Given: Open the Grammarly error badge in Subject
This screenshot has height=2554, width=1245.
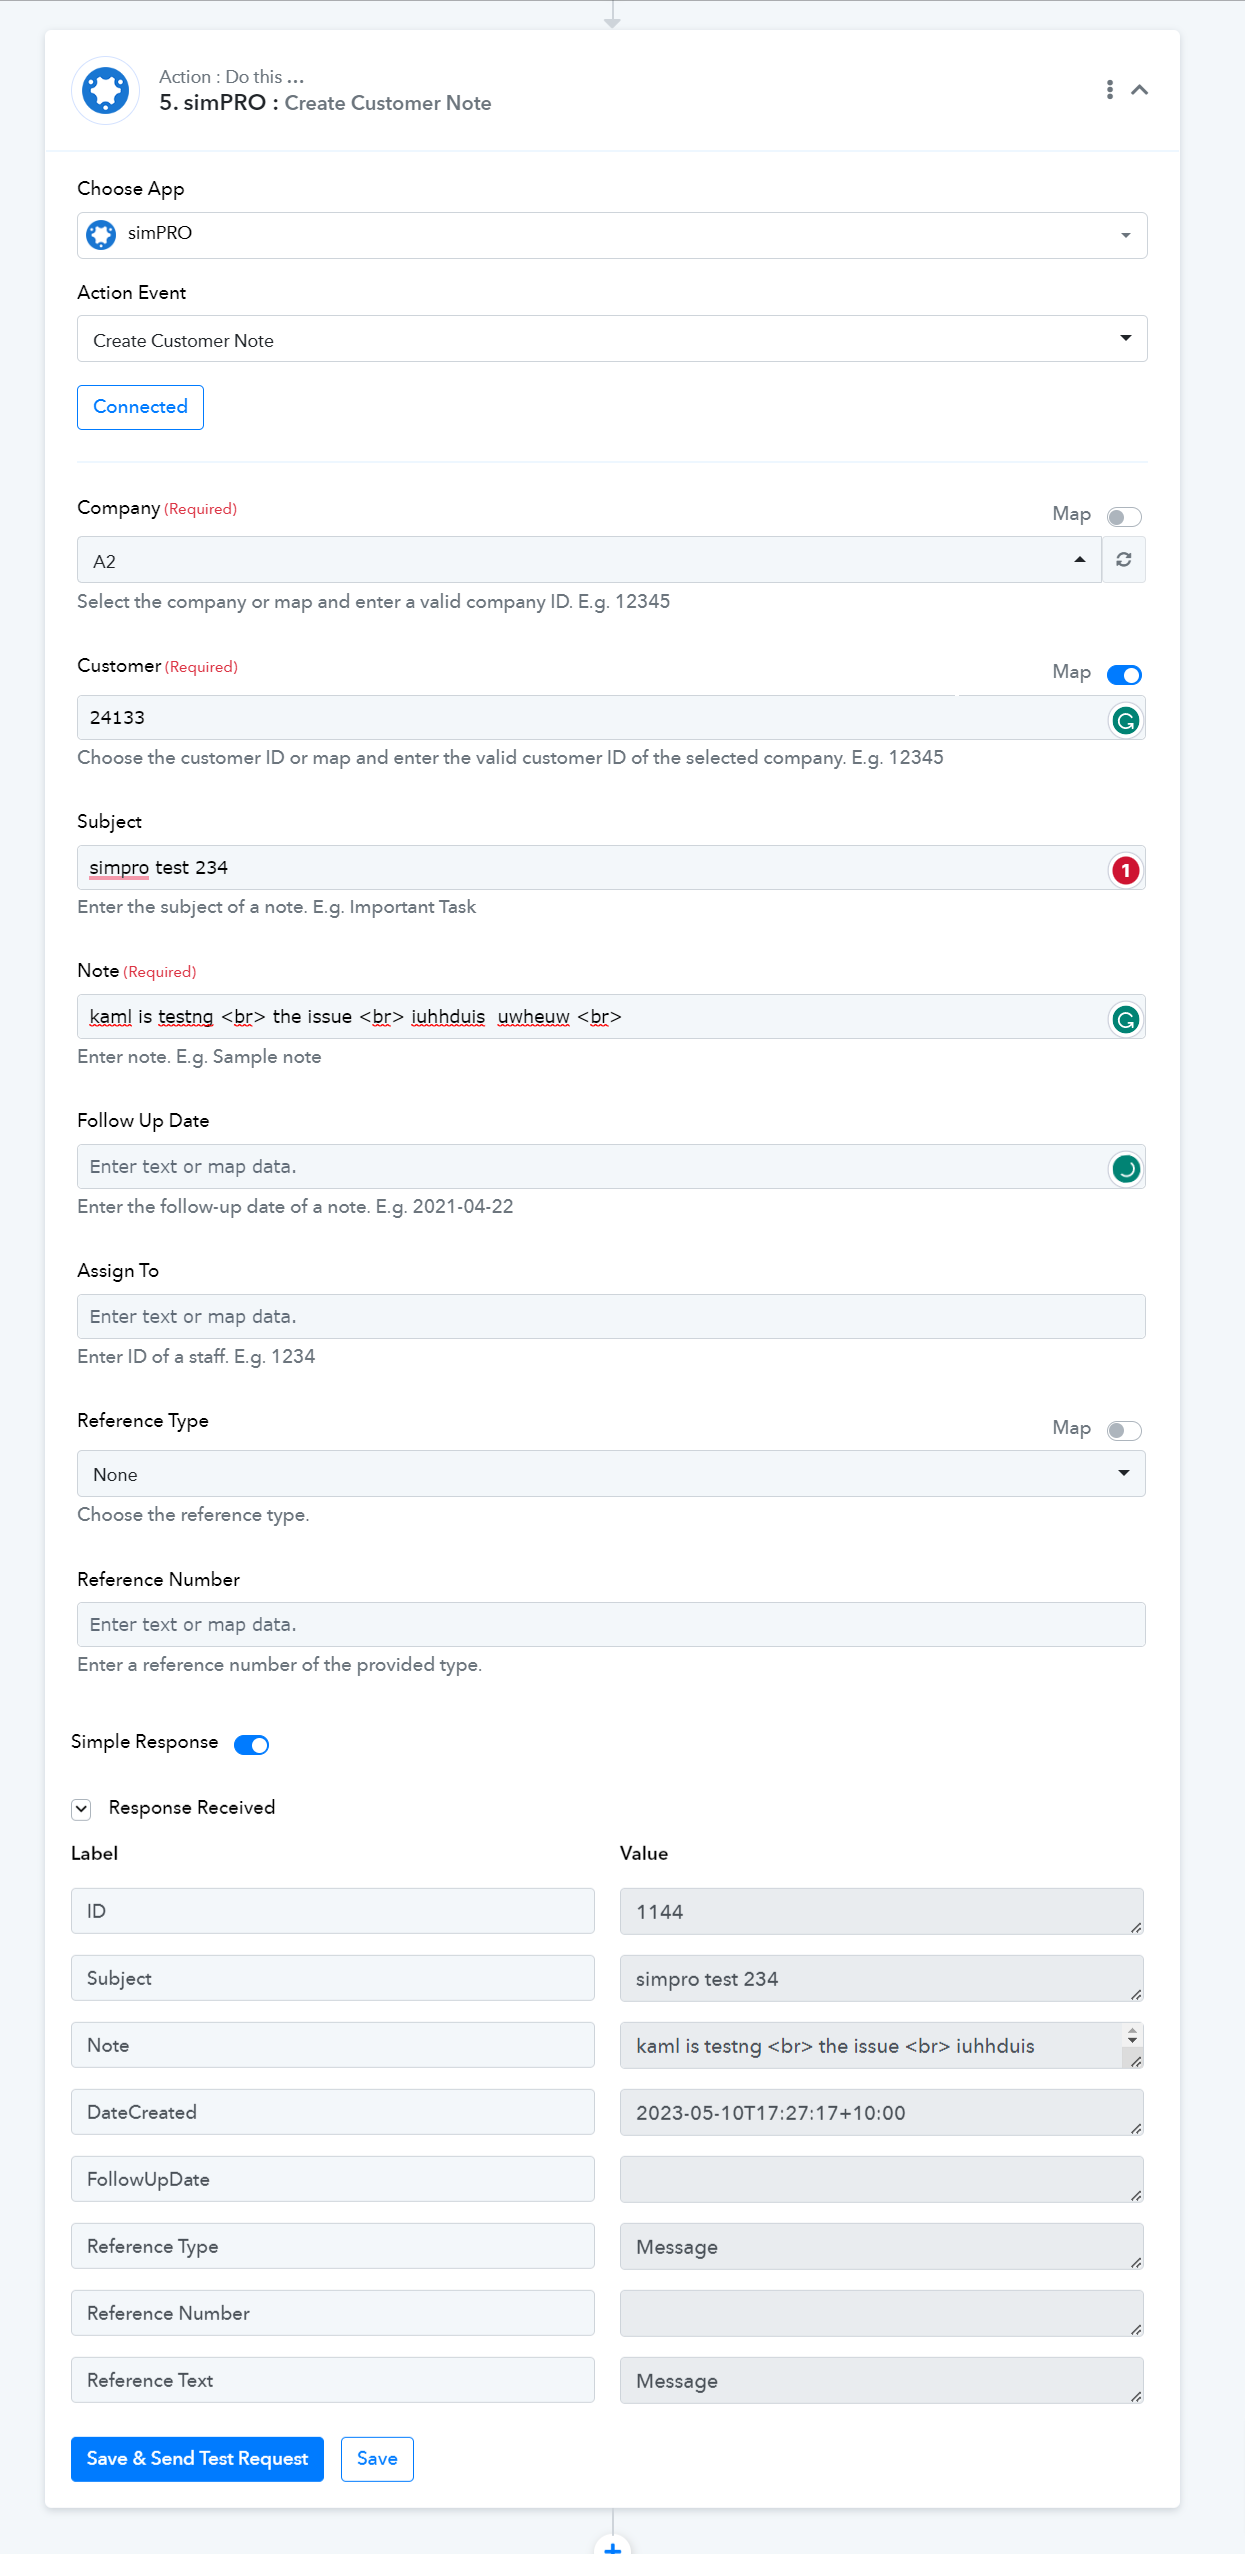Looking at the screenshot, I should [1125, 870].
